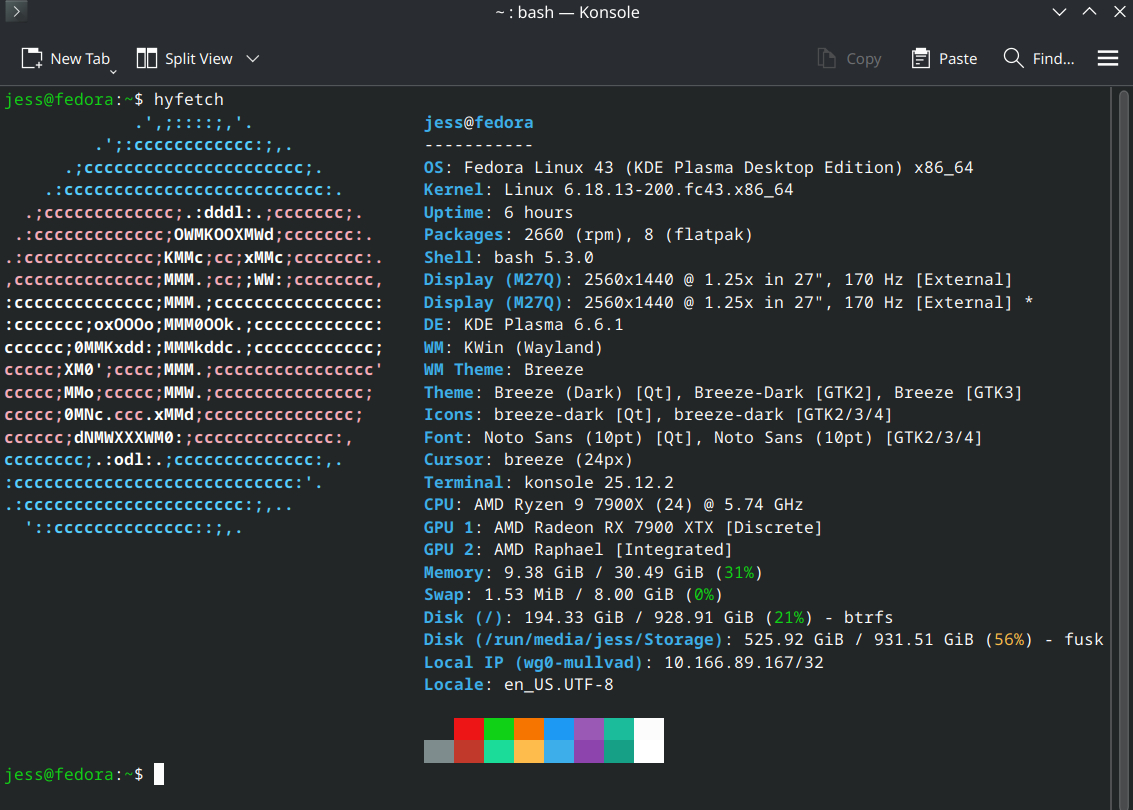Open Find with the magnifier icon
This screenshot has height=810, width=1133.
[1013, 58]
